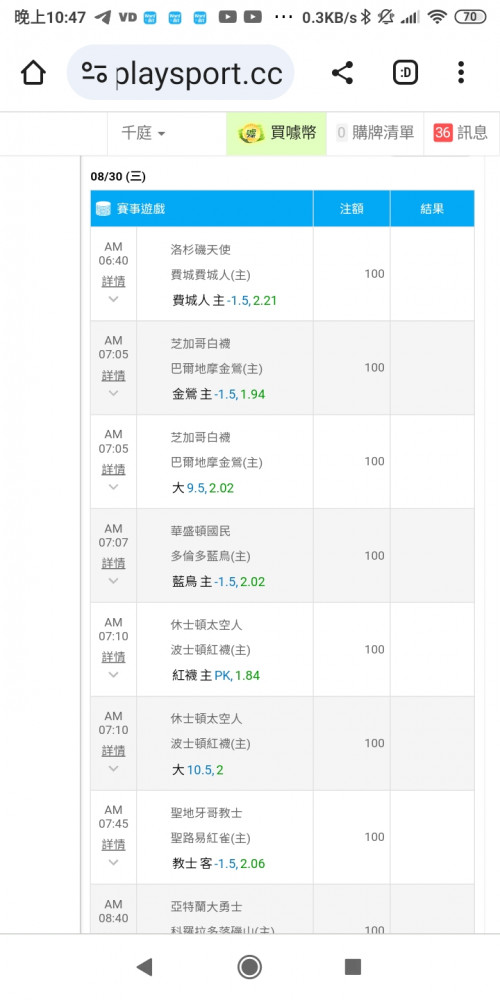Expand chevron under 06:40 game details
500x1000 pixels.
tap(114, 299)
